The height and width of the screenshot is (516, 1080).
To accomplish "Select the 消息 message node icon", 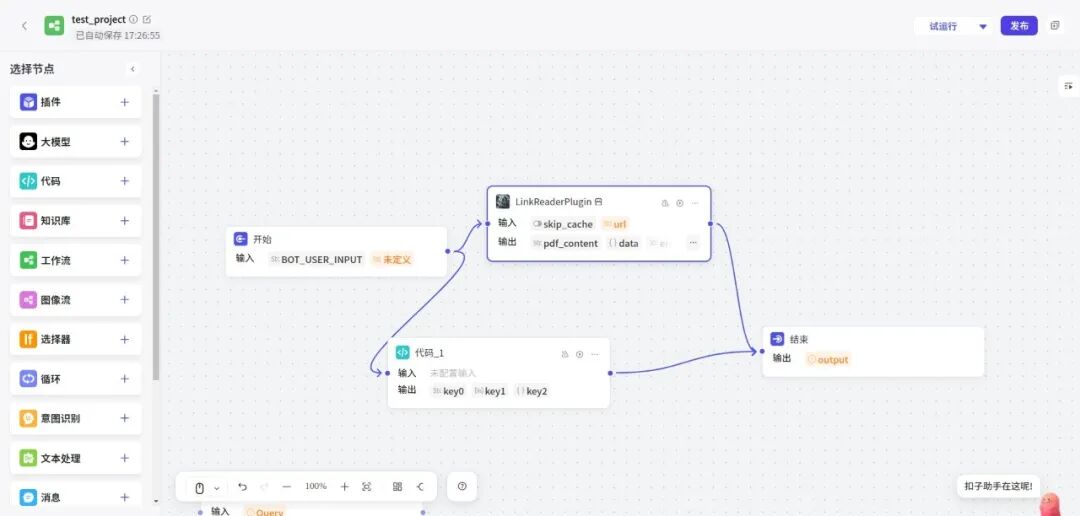I will click(28, 497).
